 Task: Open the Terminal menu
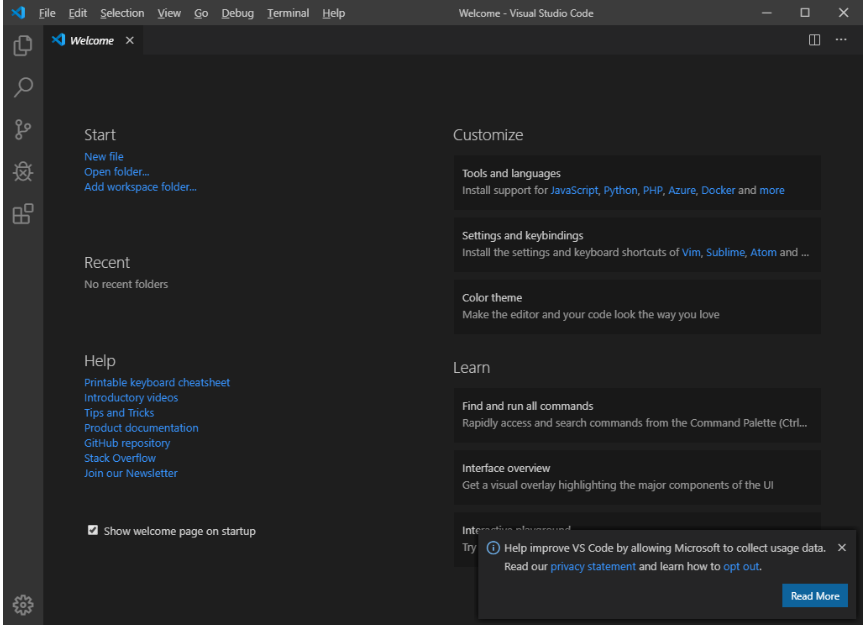(x=288, y=13)
